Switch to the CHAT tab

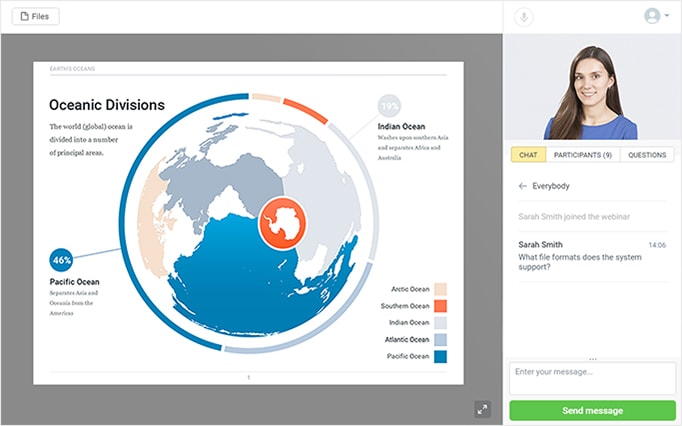point(528,155)
